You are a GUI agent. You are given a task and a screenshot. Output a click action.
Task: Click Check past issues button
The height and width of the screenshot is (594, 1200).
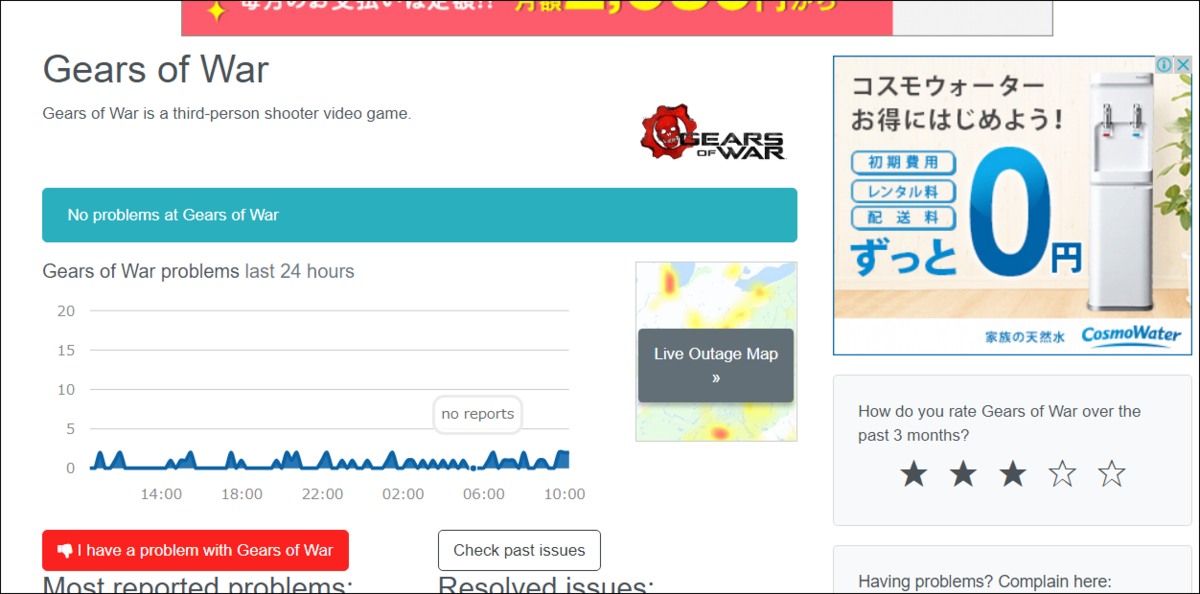tap(519, 550)
